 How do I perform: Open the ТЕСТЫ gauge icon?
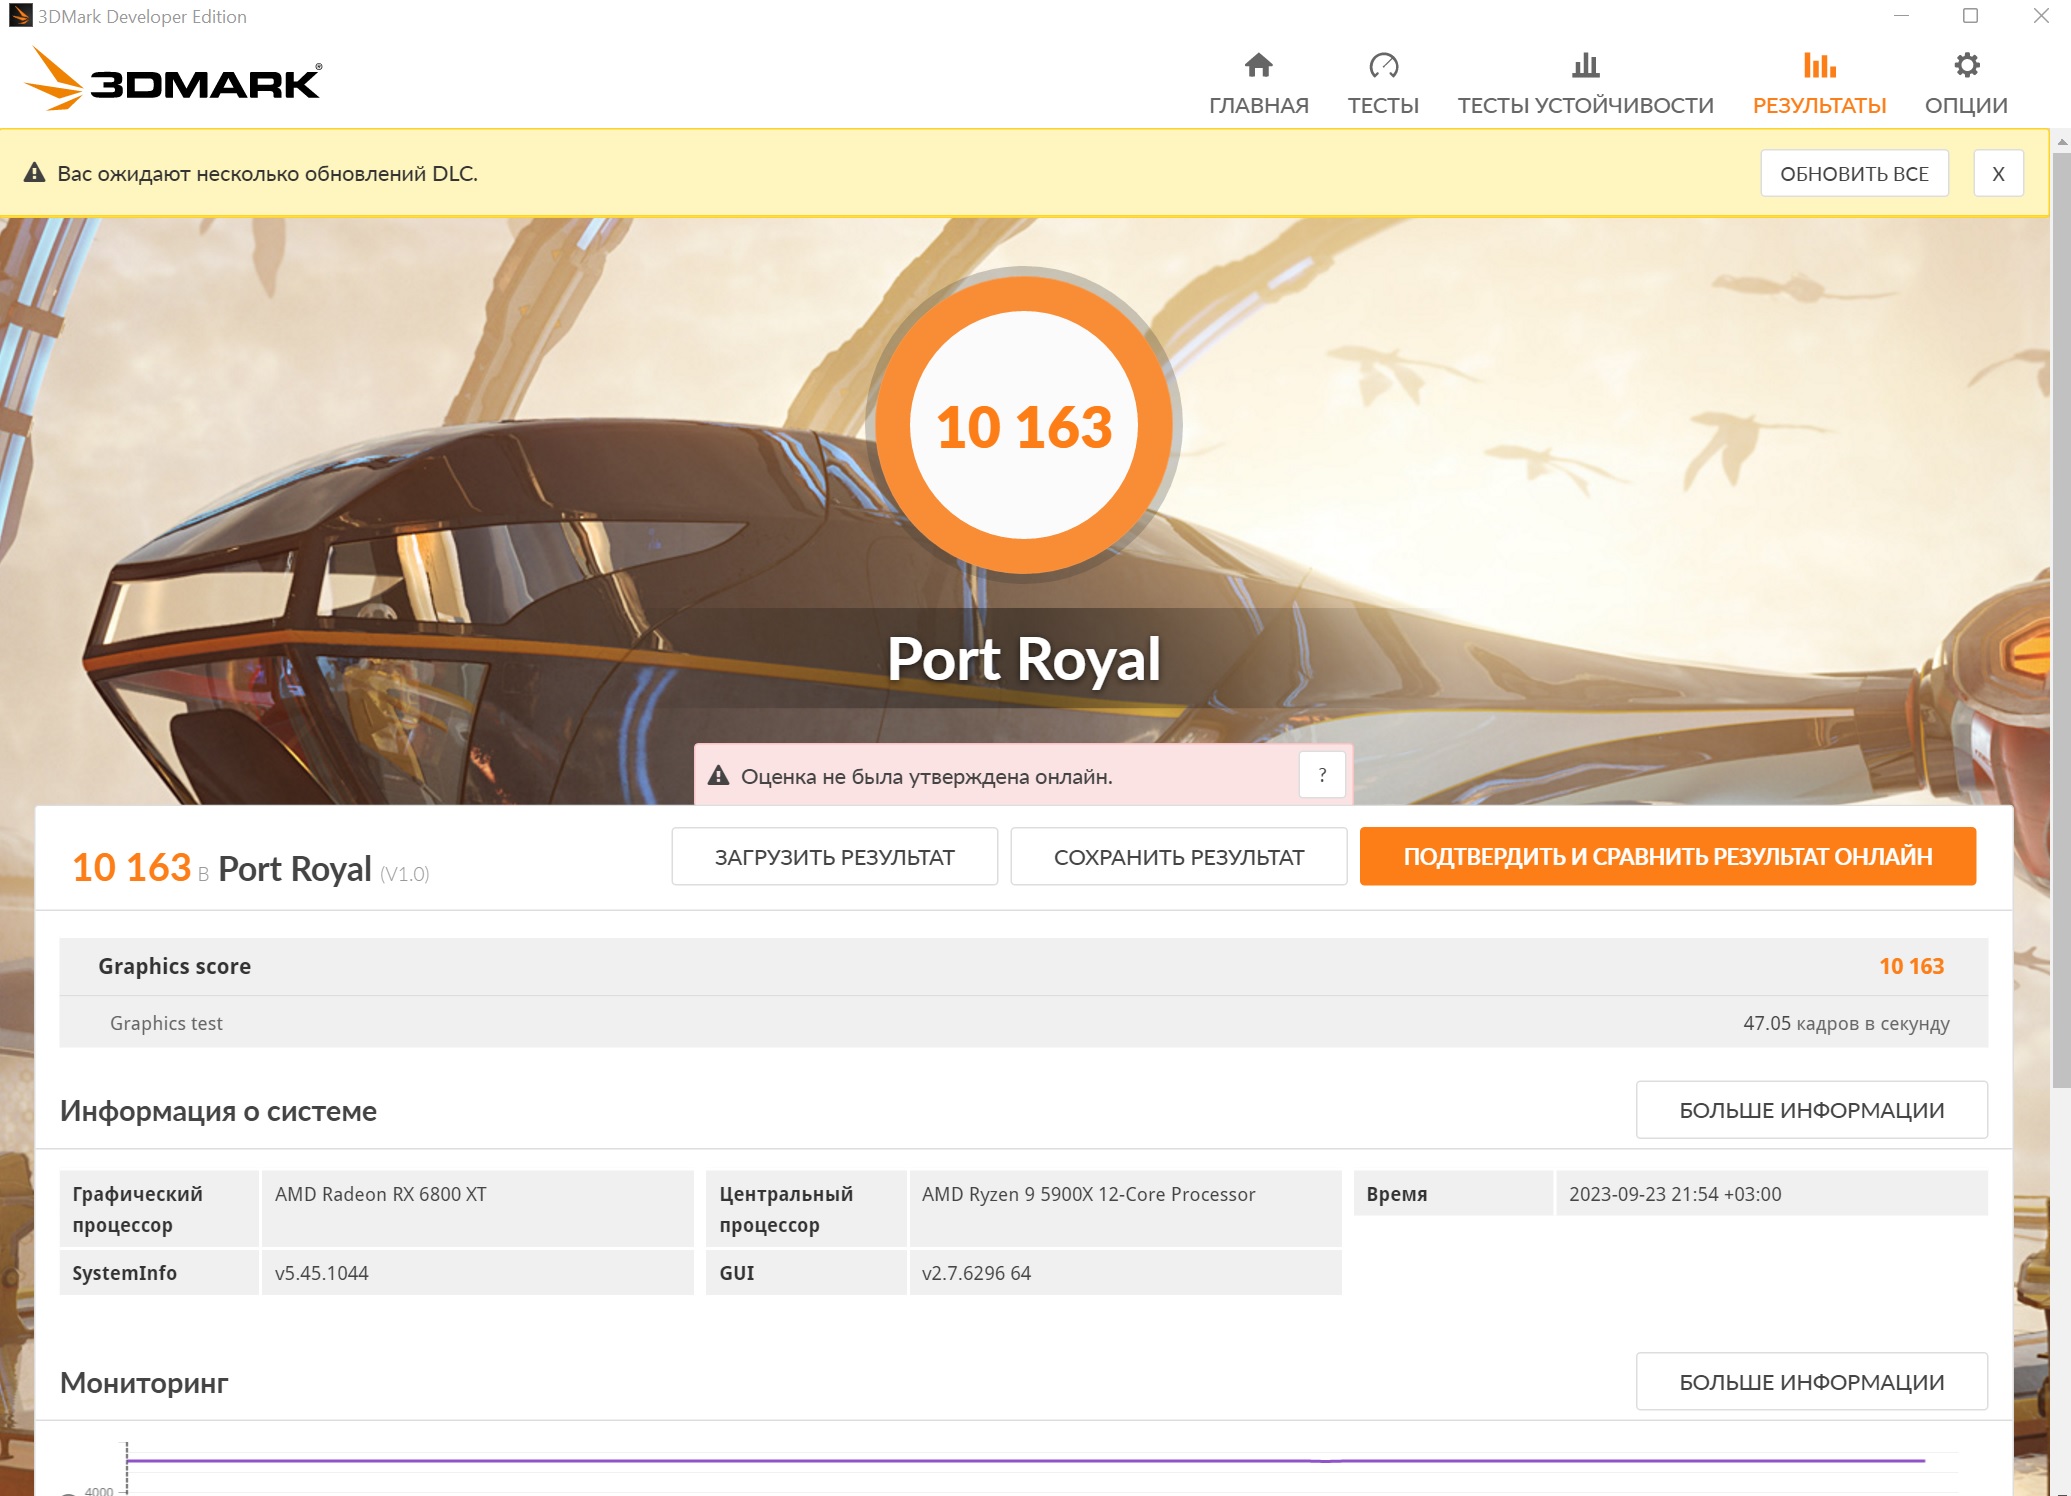coord(1383,66)
